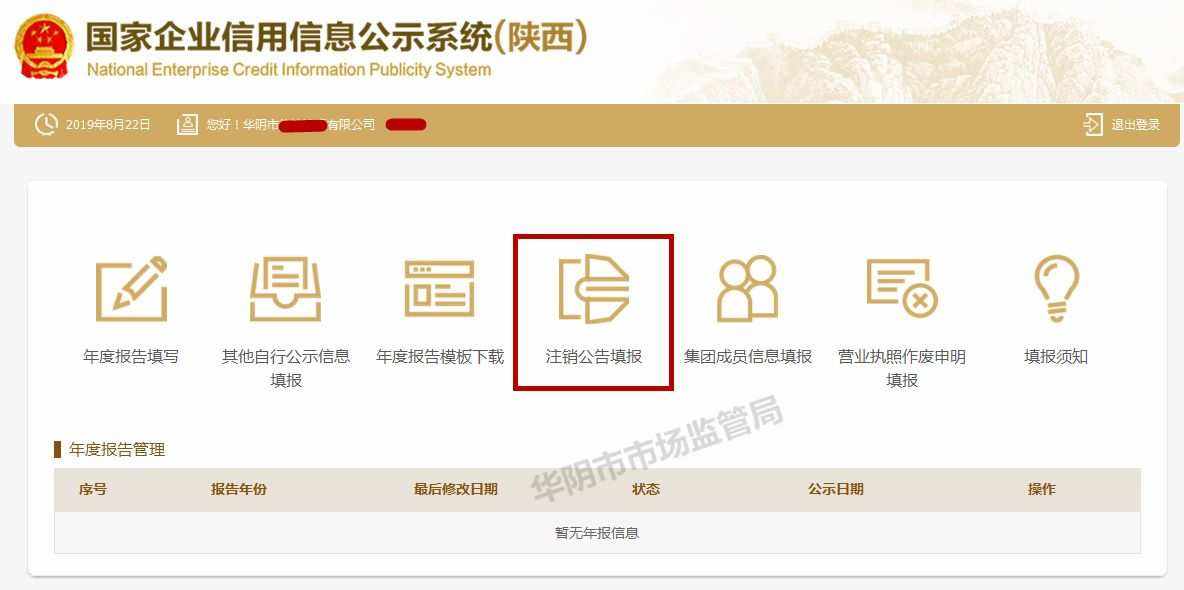The width and height of the screenshot is (1184, 590).
Task: Open the 年度报告模板下载 template icon
Action: coord(439,289)
